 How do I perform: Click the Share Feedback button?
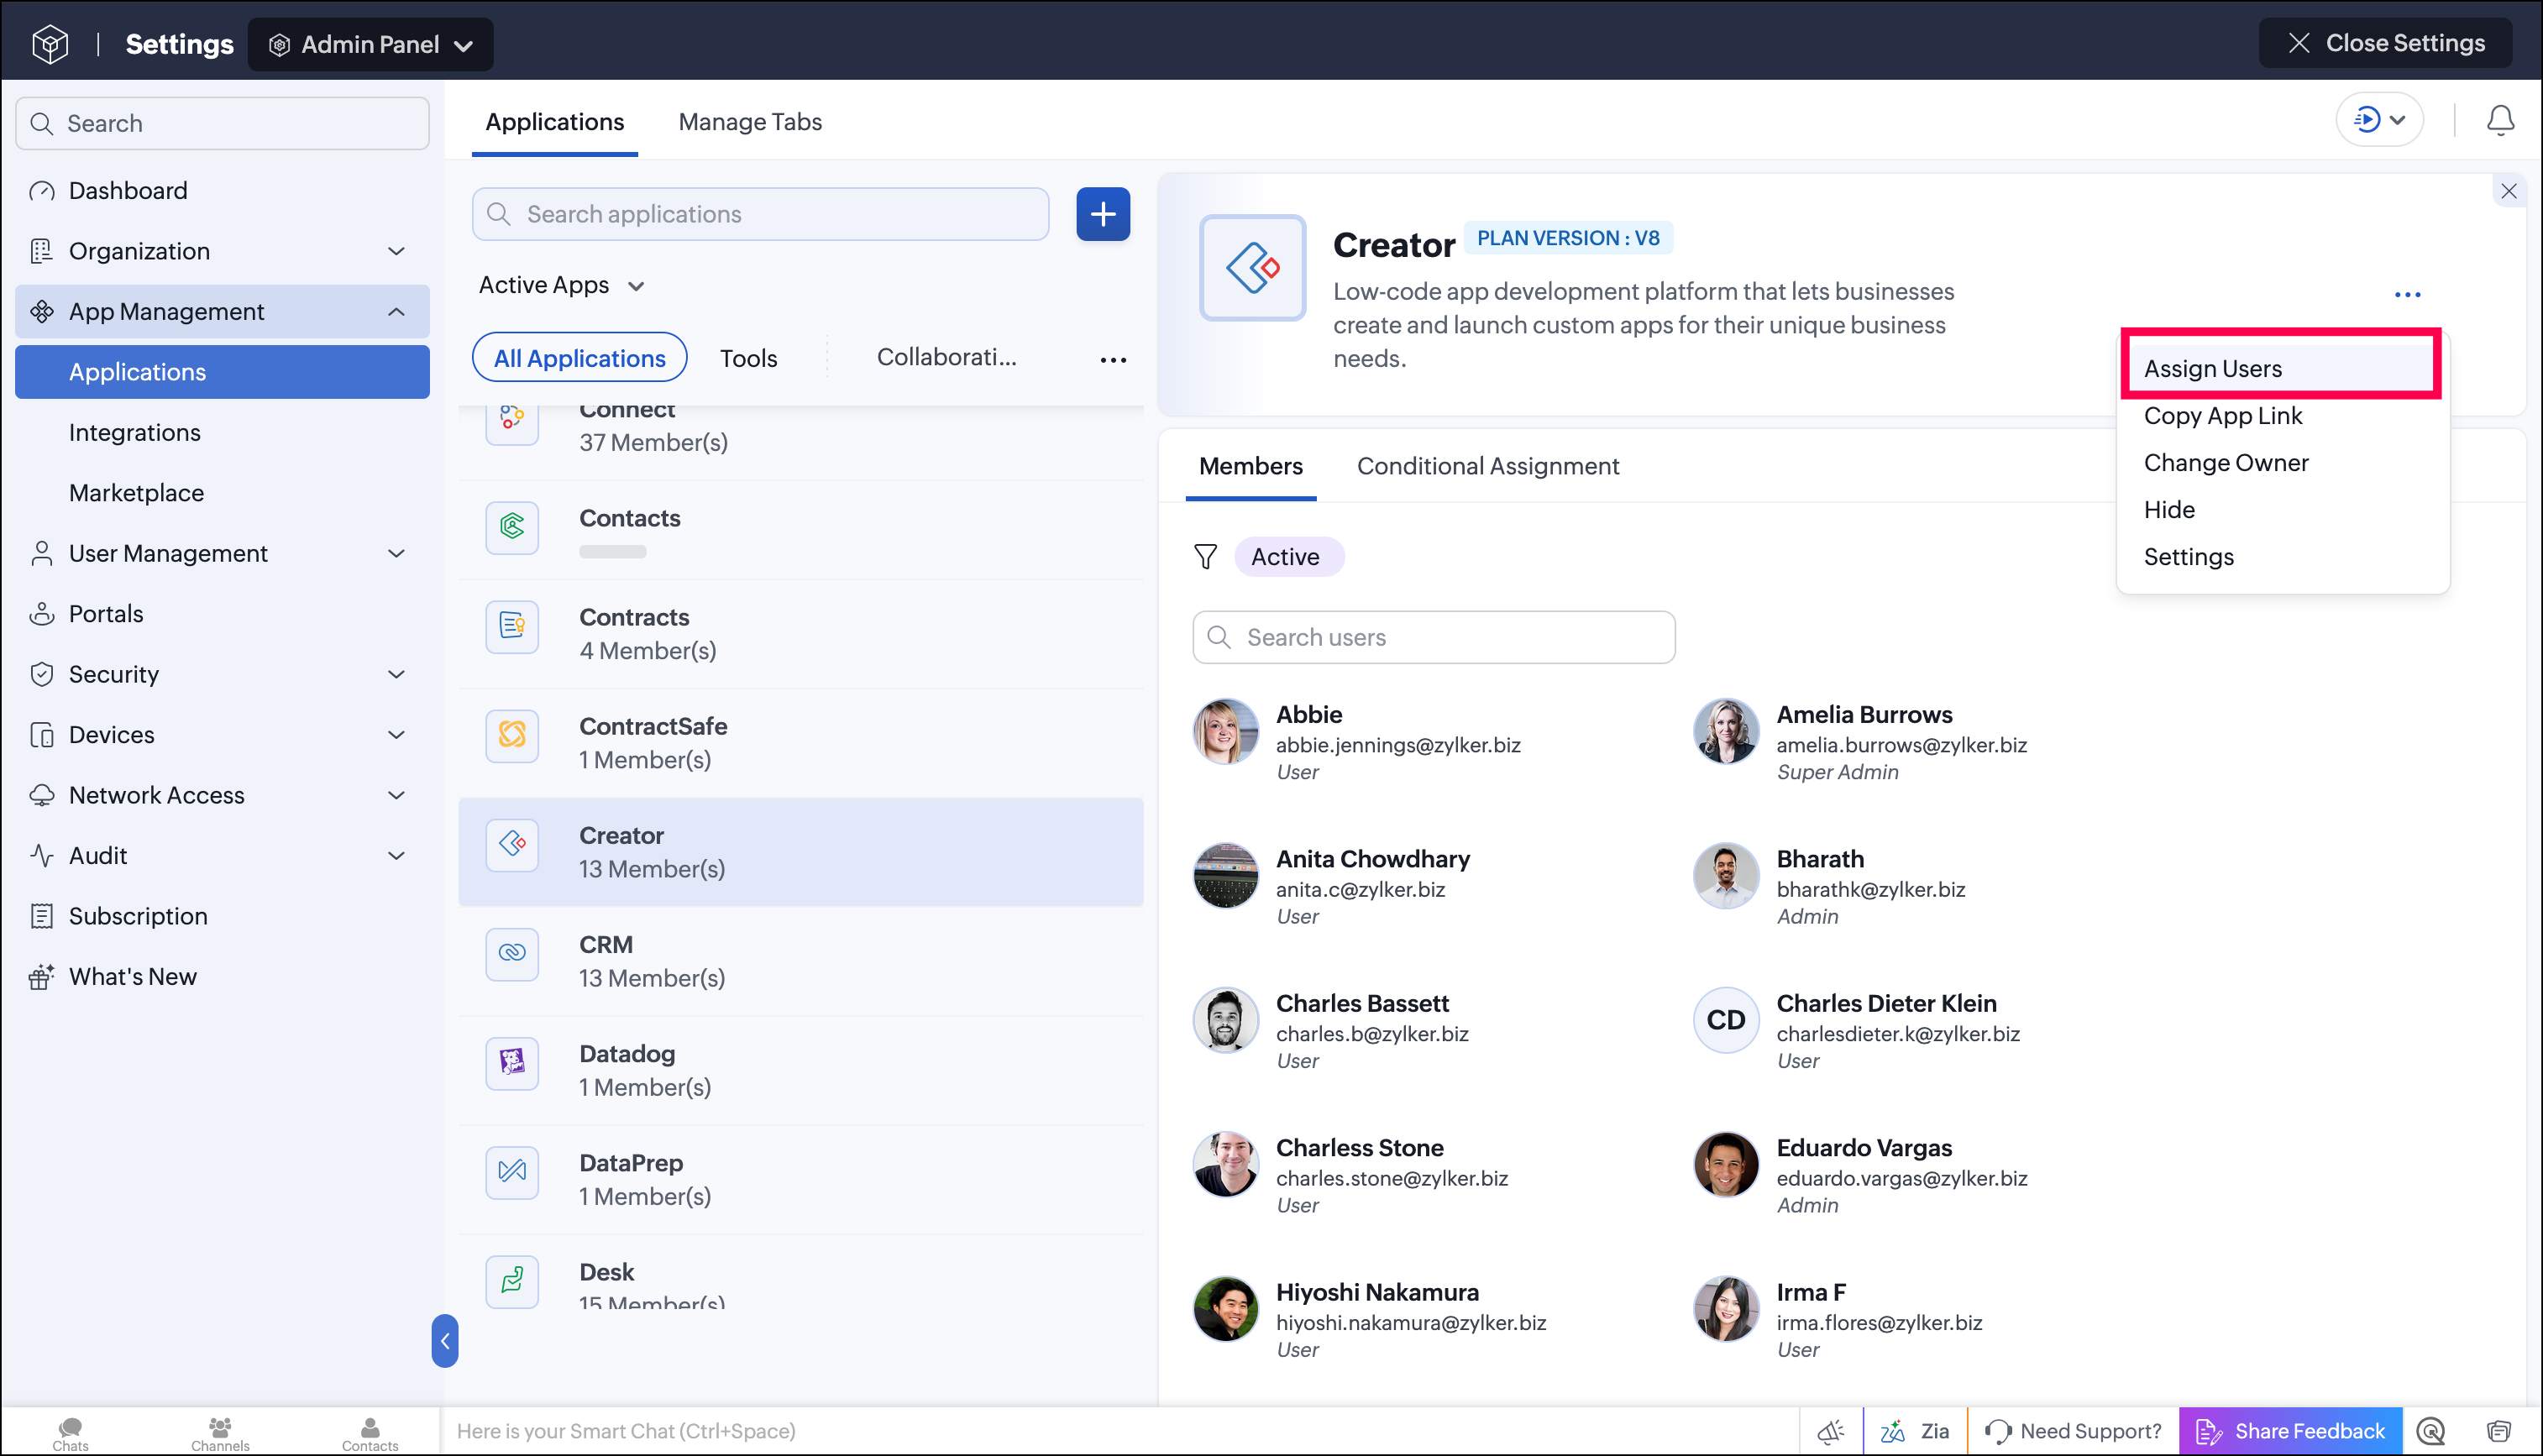pos(2291,1431)
